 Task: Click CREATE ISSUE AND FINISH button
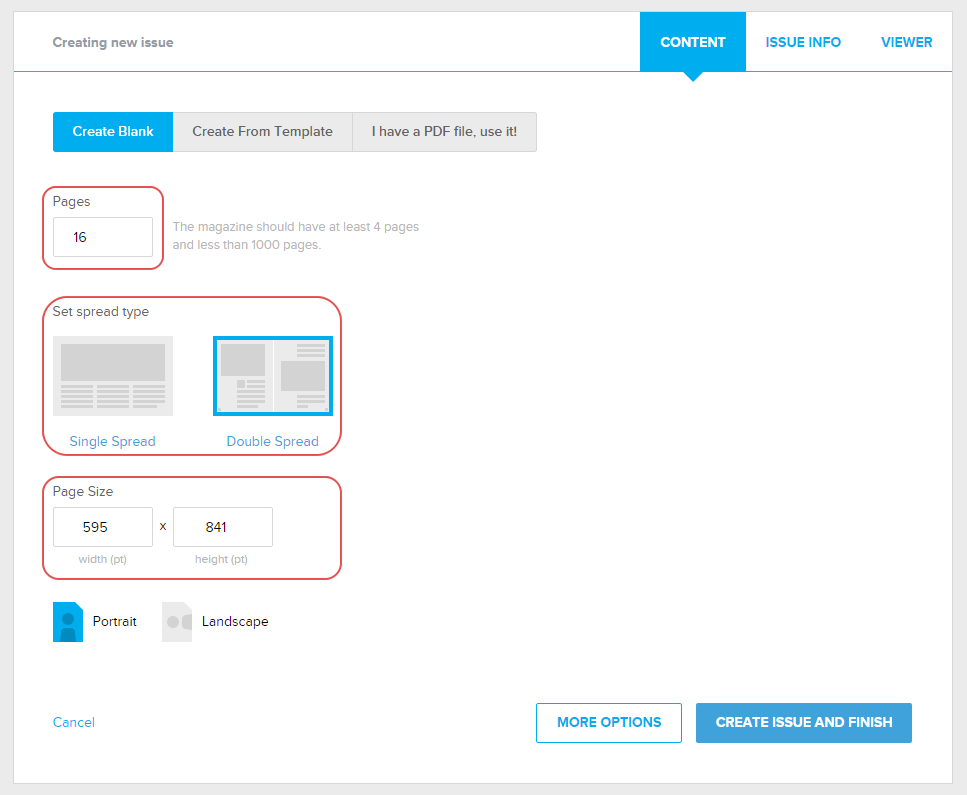(804, 722)
